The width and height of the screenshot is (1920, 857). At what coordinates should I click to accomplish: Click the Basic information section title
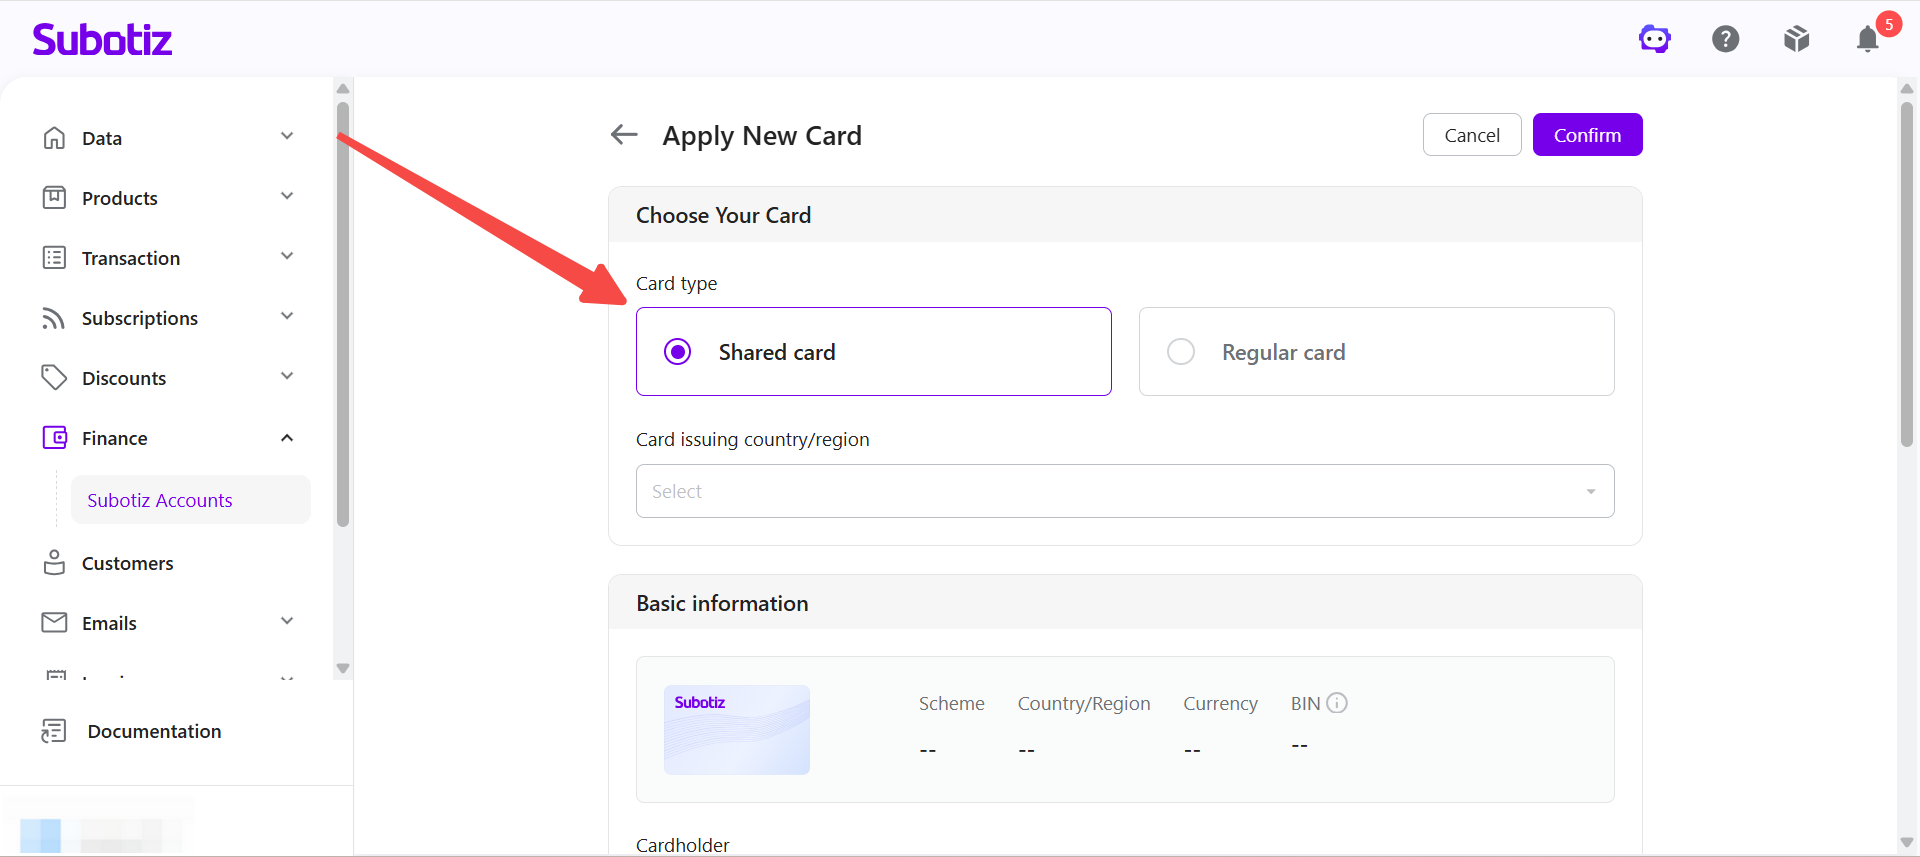click(722, 603)
